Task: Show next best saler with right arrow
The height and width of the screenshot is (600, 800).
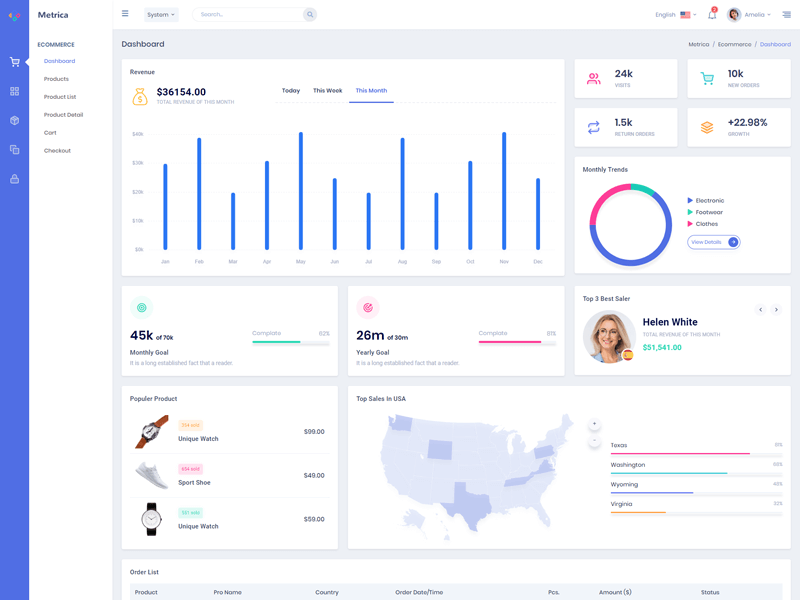Action: coord(776,310)
